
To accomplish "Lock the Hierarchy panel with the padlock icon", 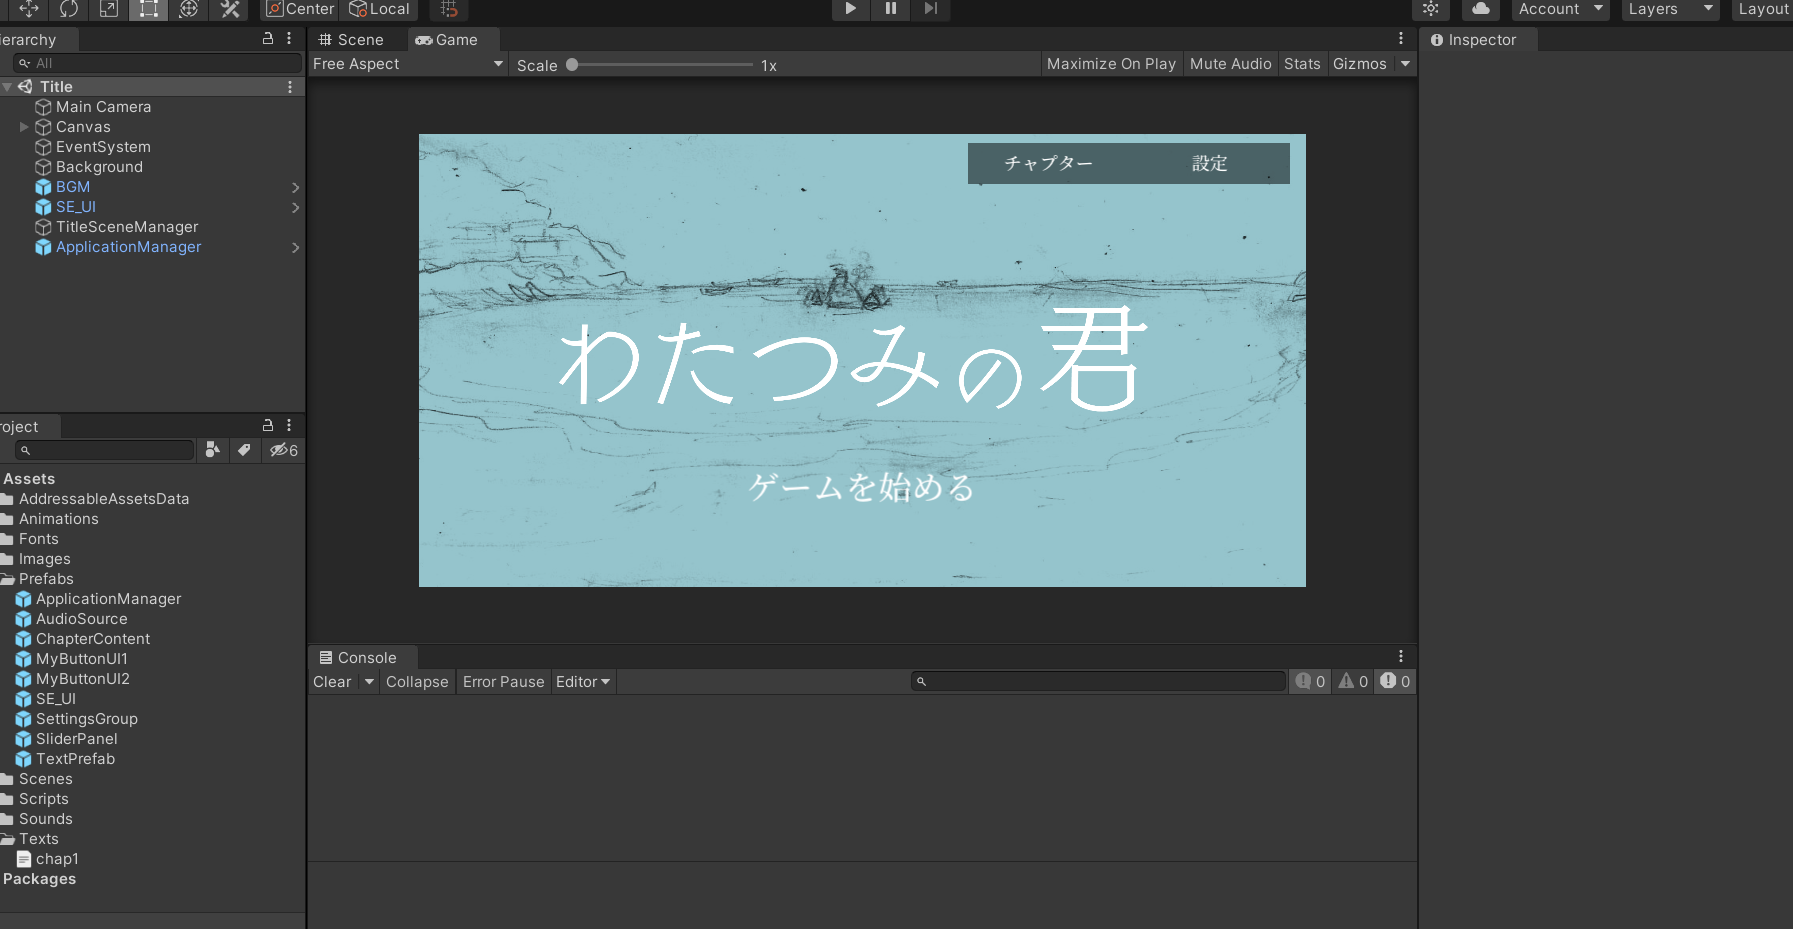I will pos(268,38).
